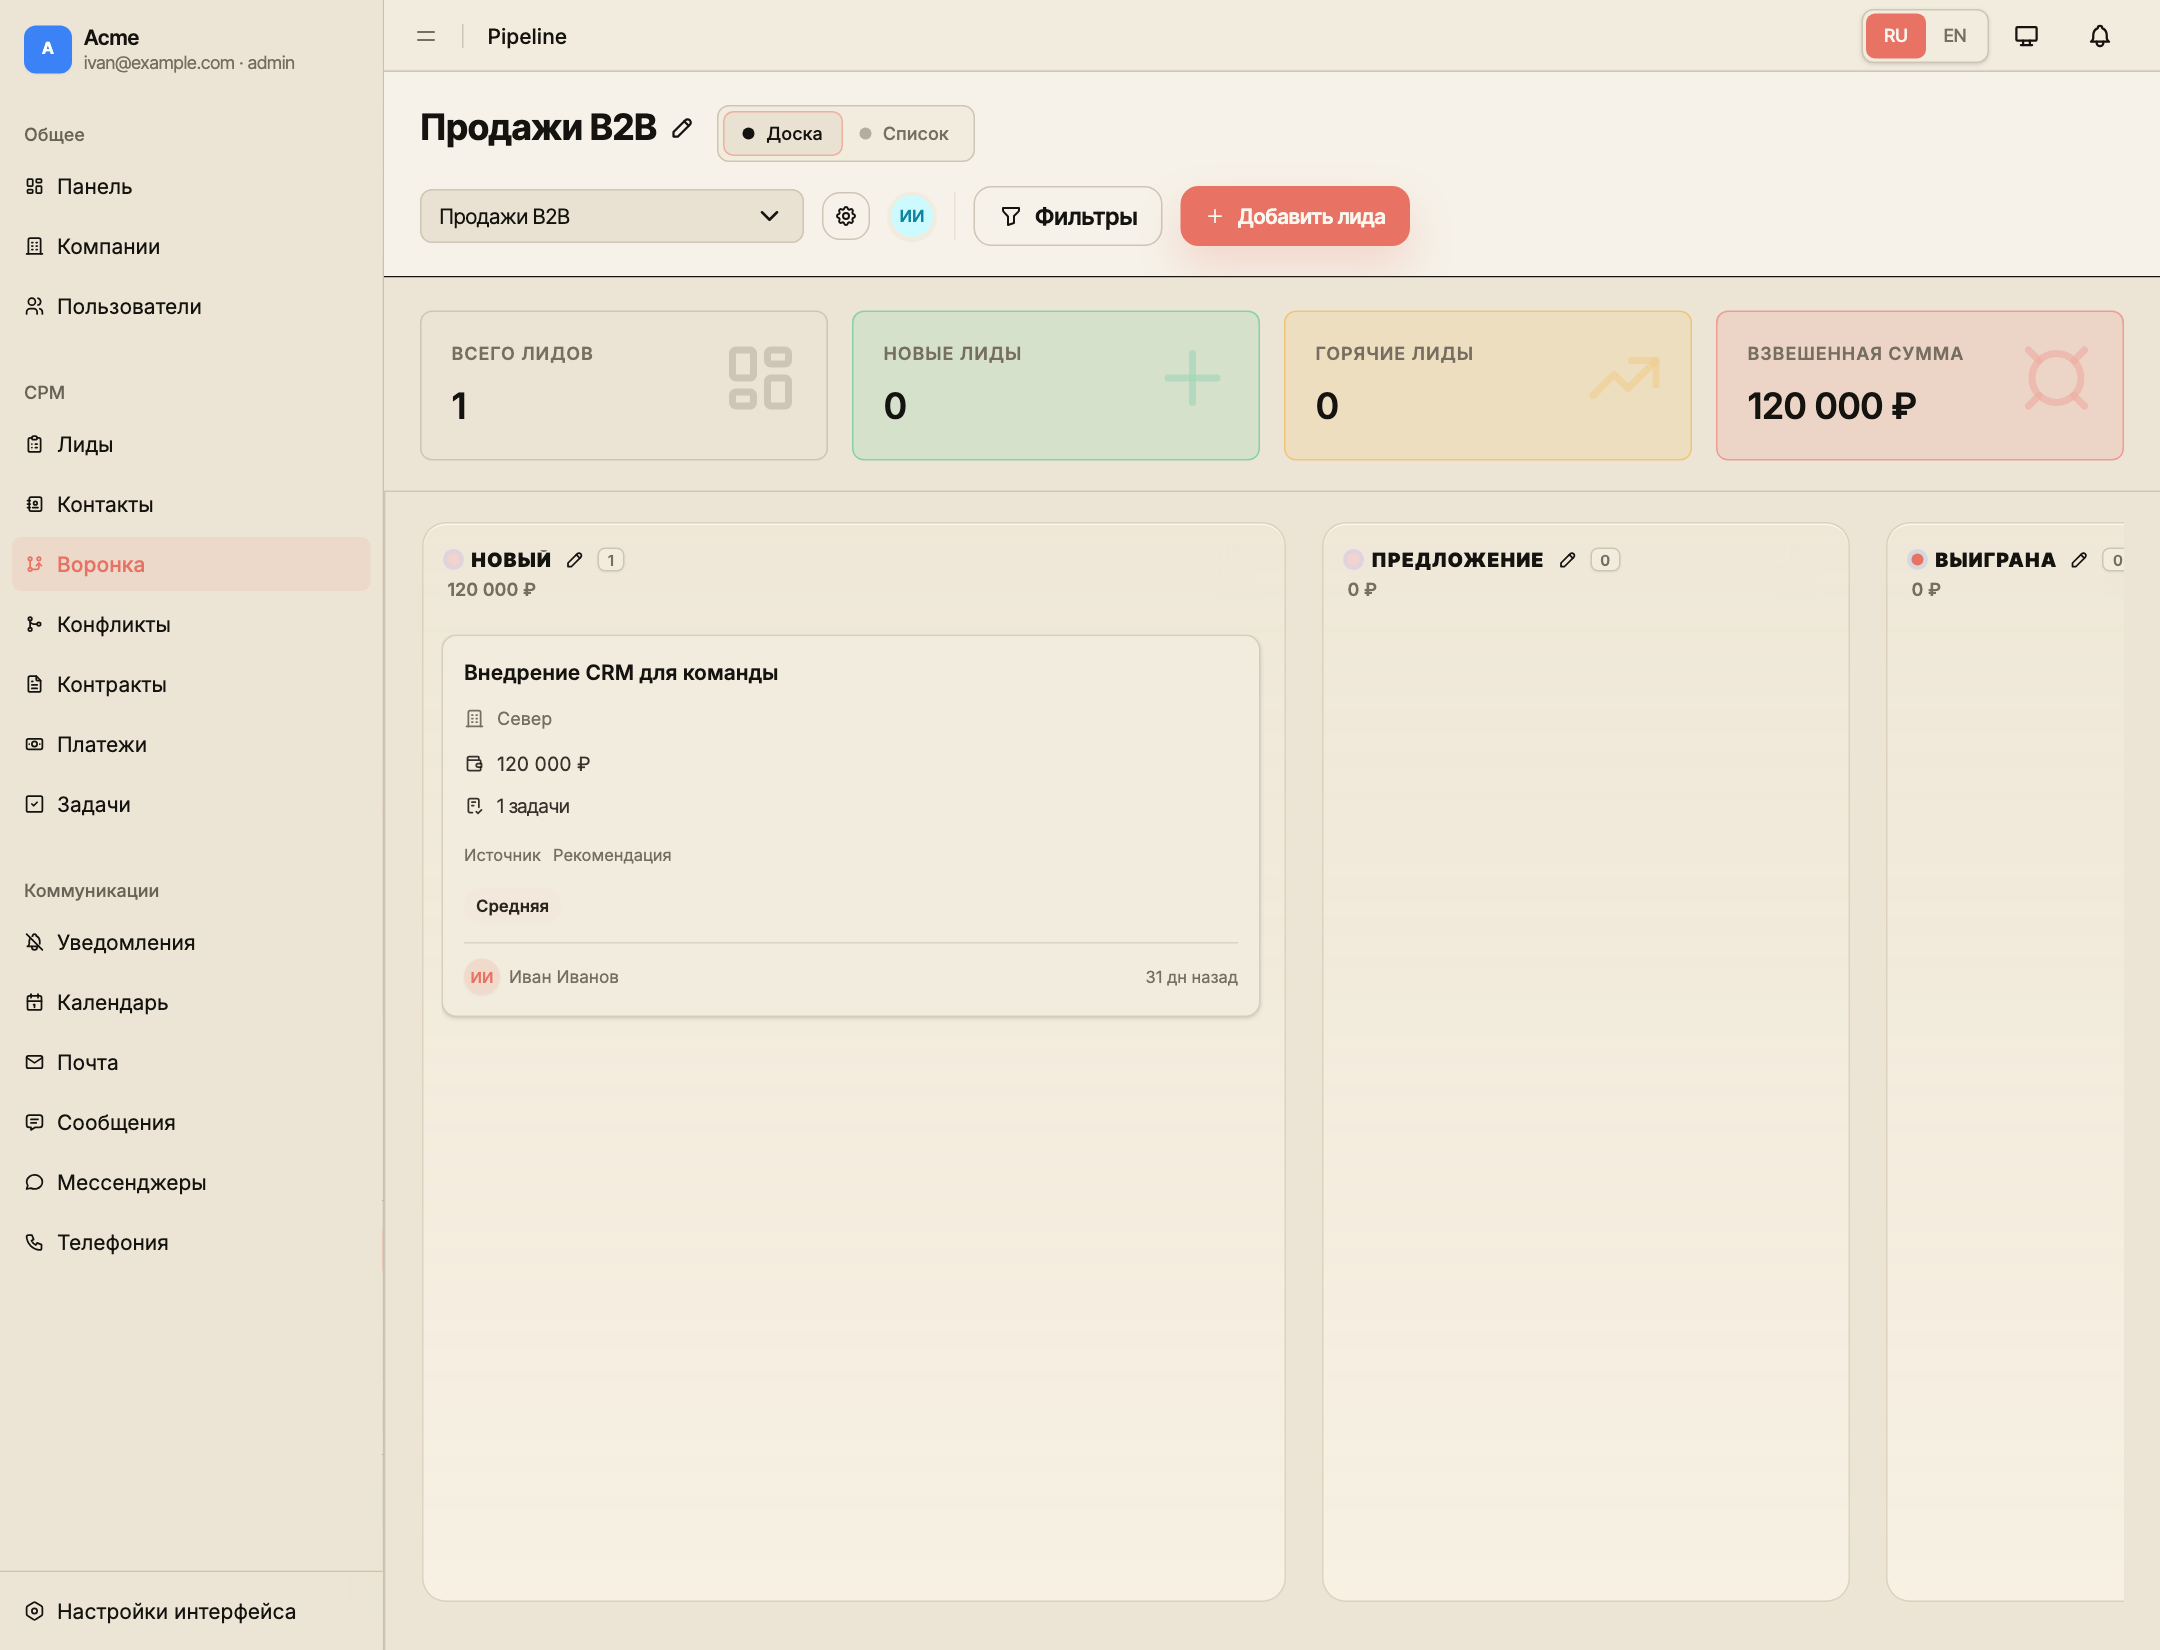This screenshot has width=2160, height=1650.
Task: Edit the ВЫИГРАНА stage with pencil icon
Action: [2079, 560]
